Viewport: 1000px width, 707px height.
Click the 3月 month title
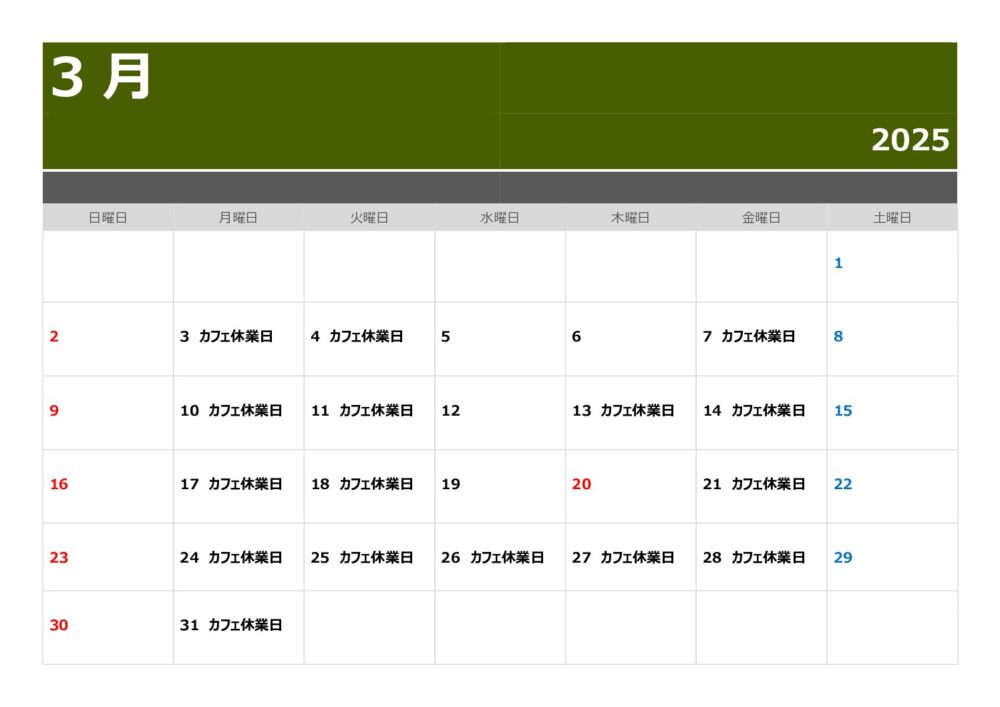coord(101,77)
